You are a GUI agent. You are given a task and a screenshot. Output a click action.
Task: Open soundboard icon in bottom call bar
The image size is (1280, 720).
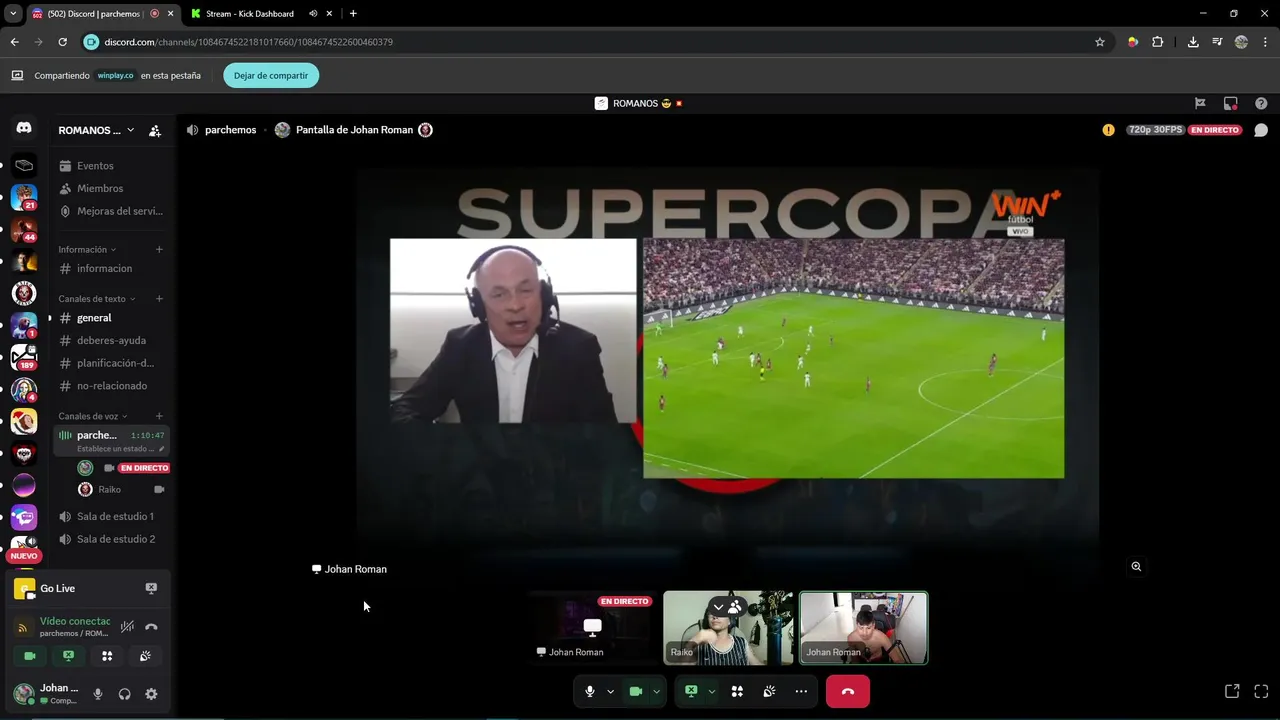click(x=769, y=691)
